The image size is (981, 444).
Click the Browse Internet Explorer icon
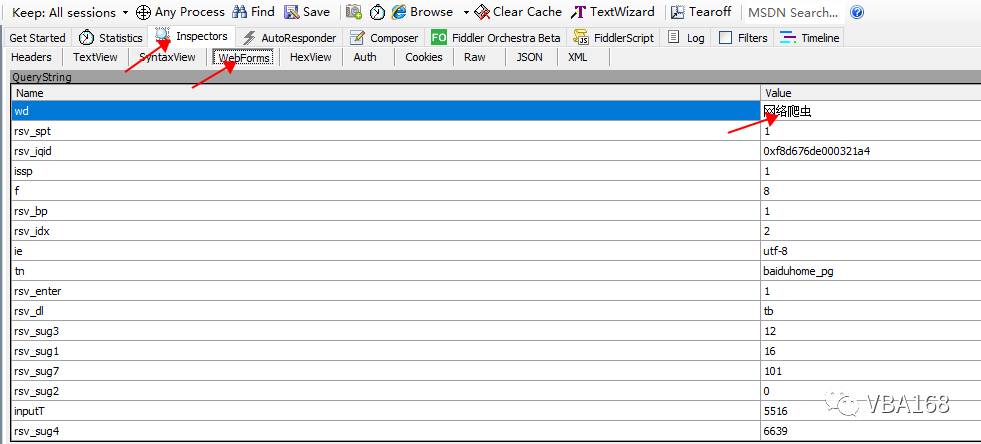point(399,12)
